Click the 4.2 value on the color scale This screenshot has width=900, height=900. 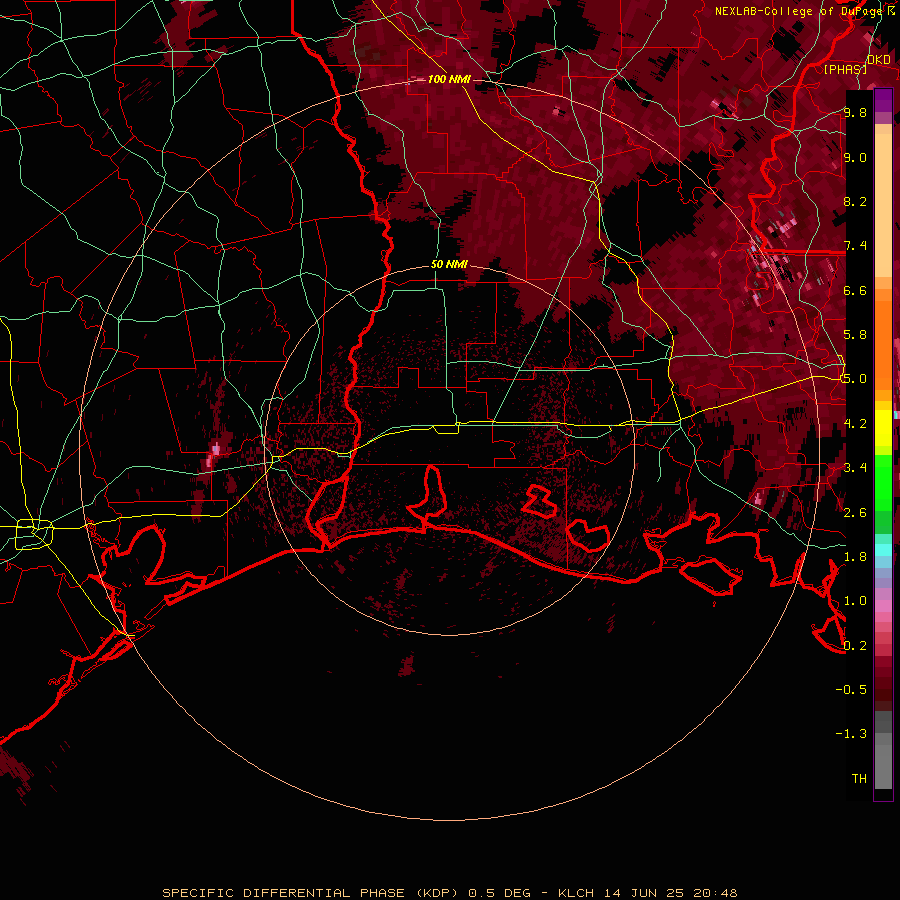click(855, 424)
